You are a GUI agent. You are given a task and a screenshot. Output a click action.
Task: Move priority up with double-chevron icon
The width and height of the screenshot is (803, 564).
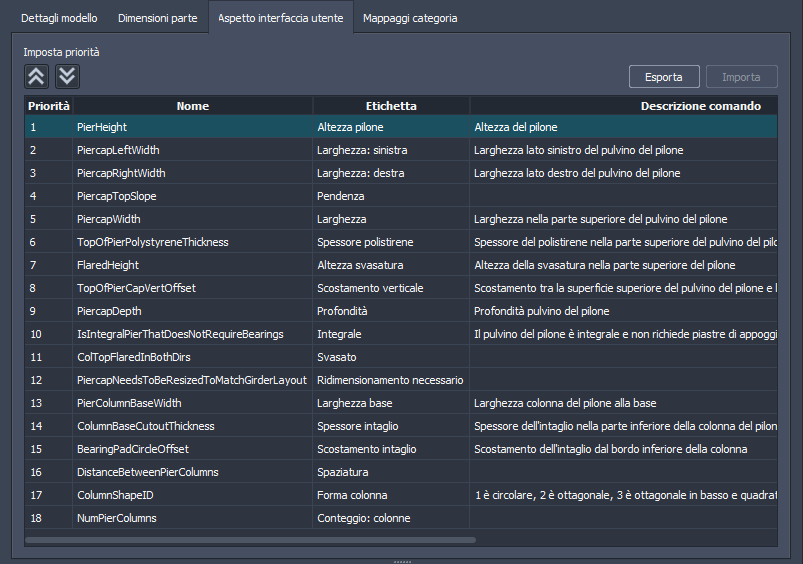tap(36, 76)
